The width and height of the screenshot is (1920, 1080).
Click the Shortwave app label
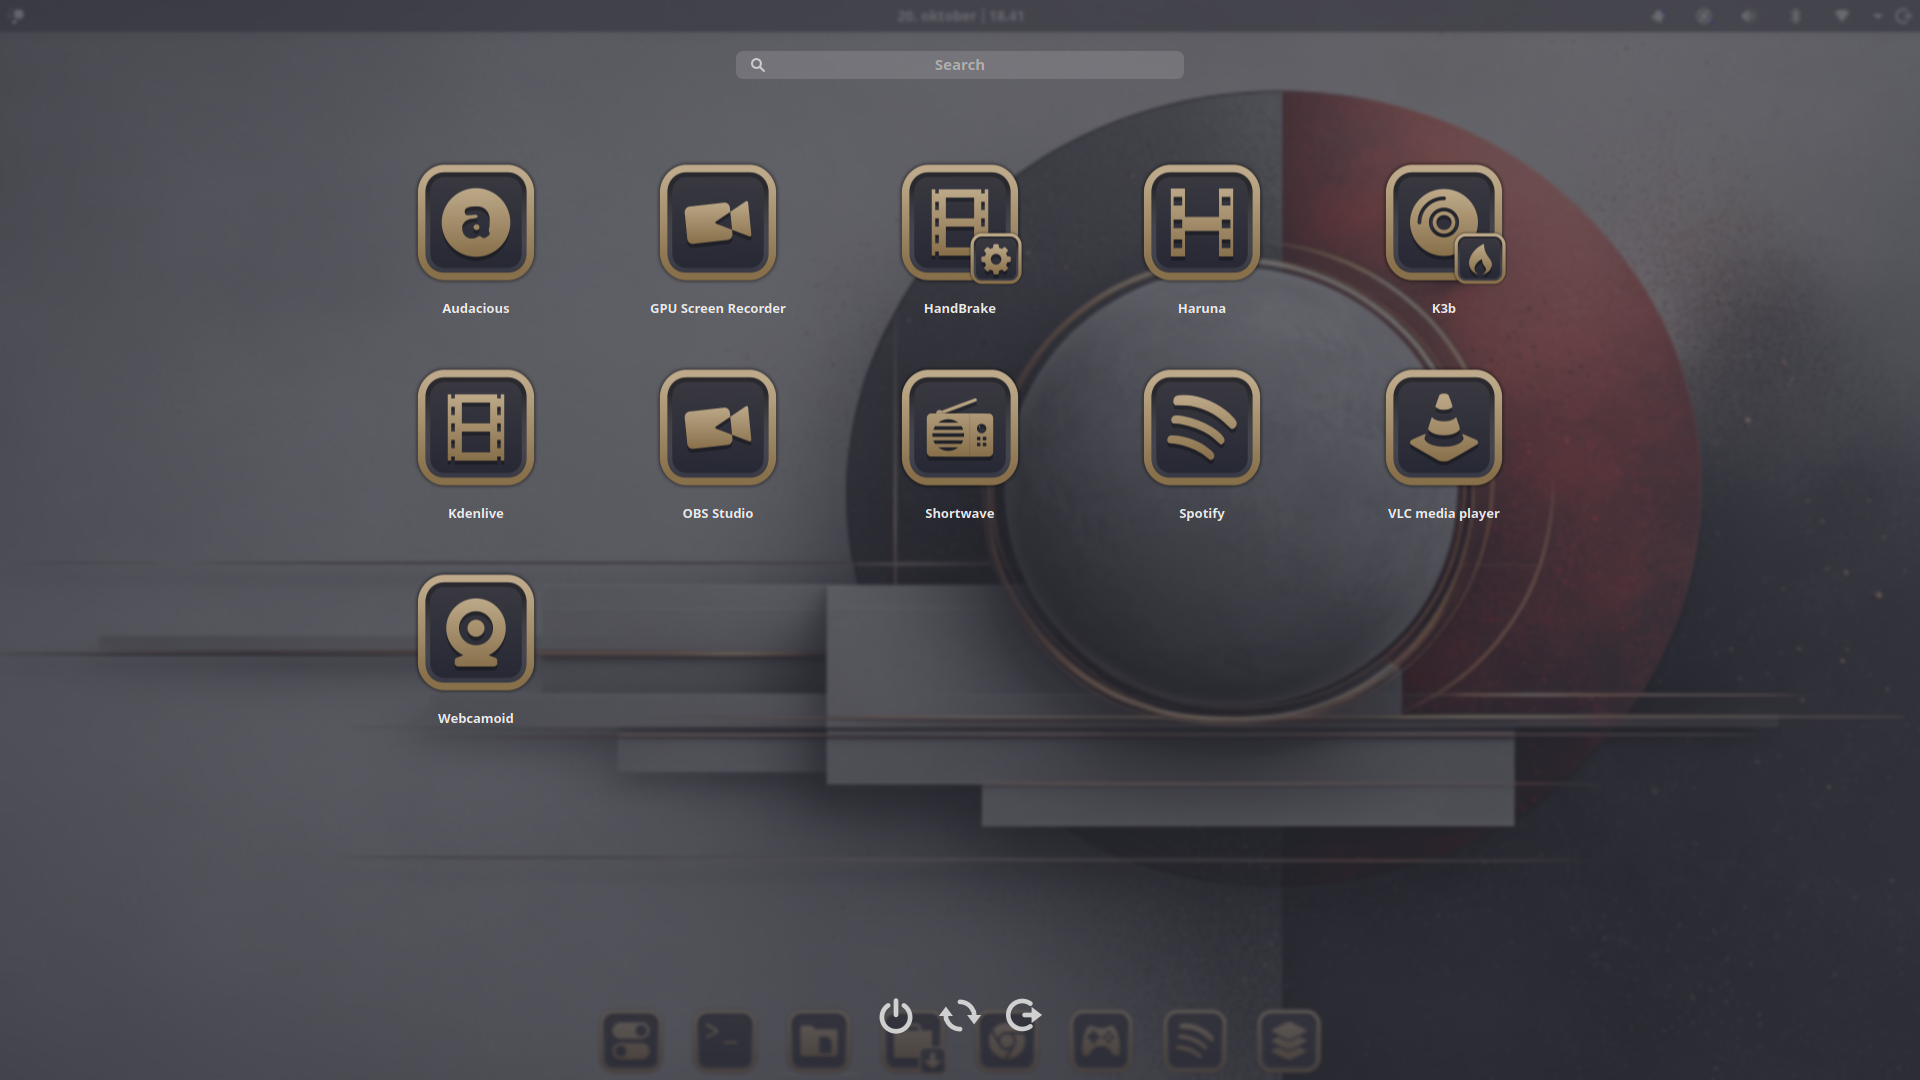click(960, 513)
